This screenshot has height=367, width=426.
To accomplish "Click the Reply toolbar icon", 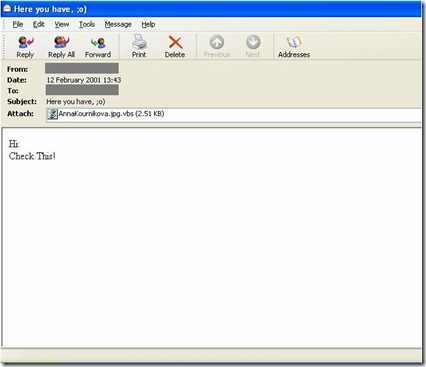I will click(25, 42).
